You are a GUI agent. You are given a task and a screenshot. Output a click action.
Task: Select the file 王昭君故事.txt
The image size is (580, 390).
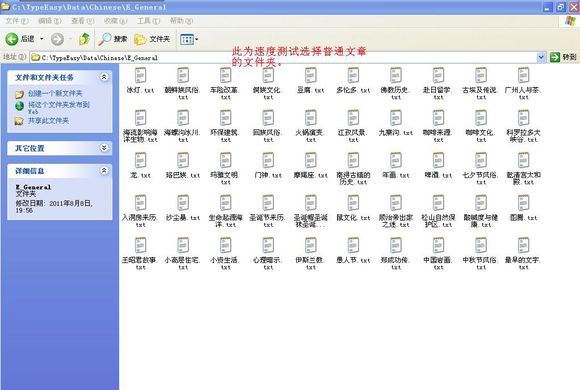140,253
